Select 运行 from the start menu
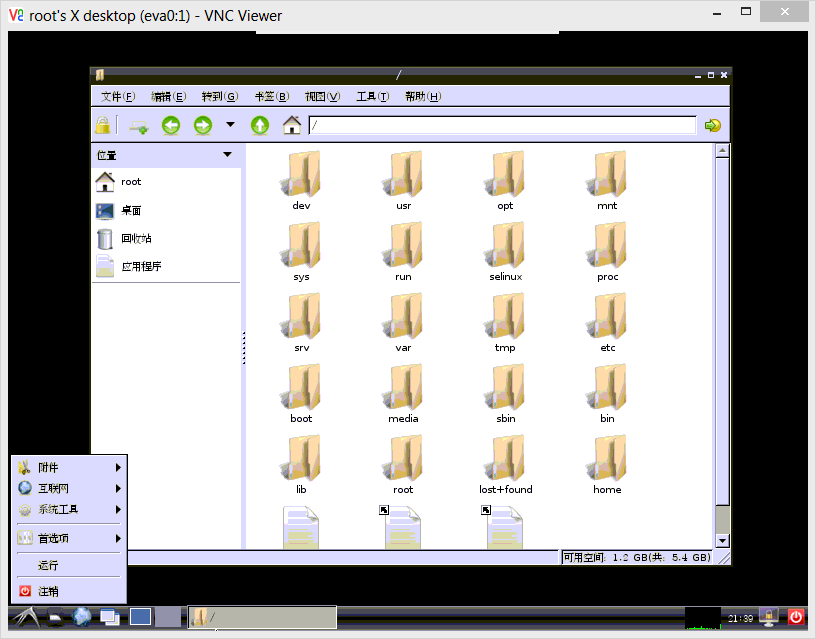The height and width of the screenshot is (639, 816). pyautogui.click(x=49, y=565)
